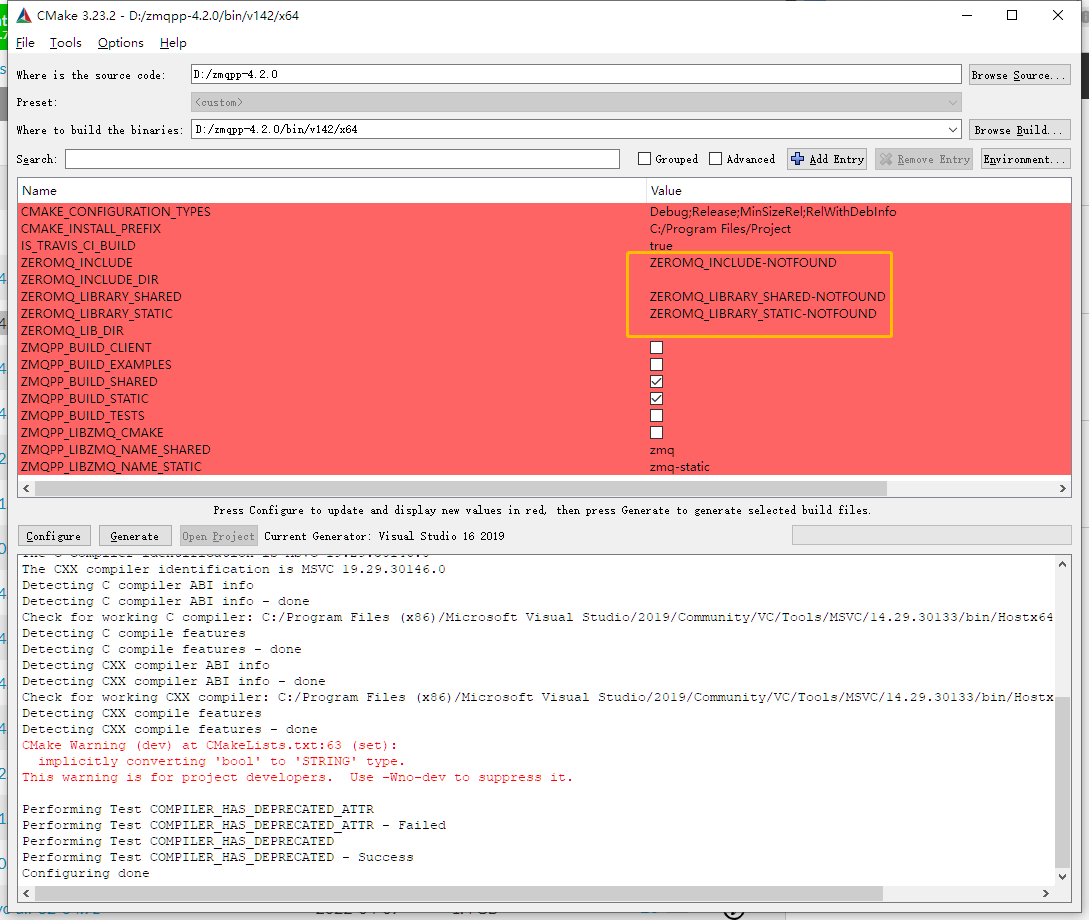Image resolution: width=1089 pixels, height=920 pixels.
Task: Click output log scroll down arrow
Action: pyautogui.click(x=1062, y=876)
